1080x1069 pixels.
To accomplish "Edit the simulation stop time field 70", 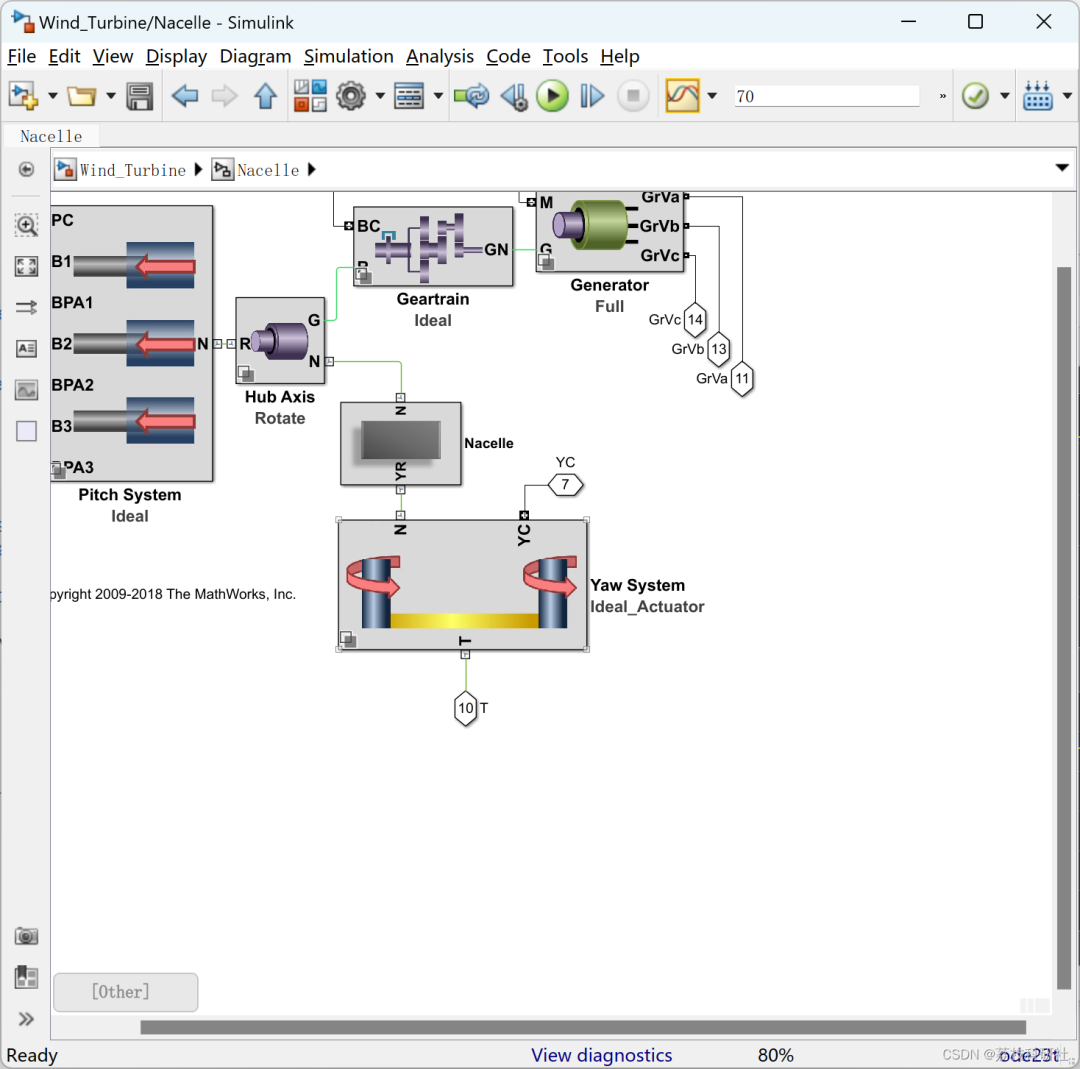I will point(827,96).
